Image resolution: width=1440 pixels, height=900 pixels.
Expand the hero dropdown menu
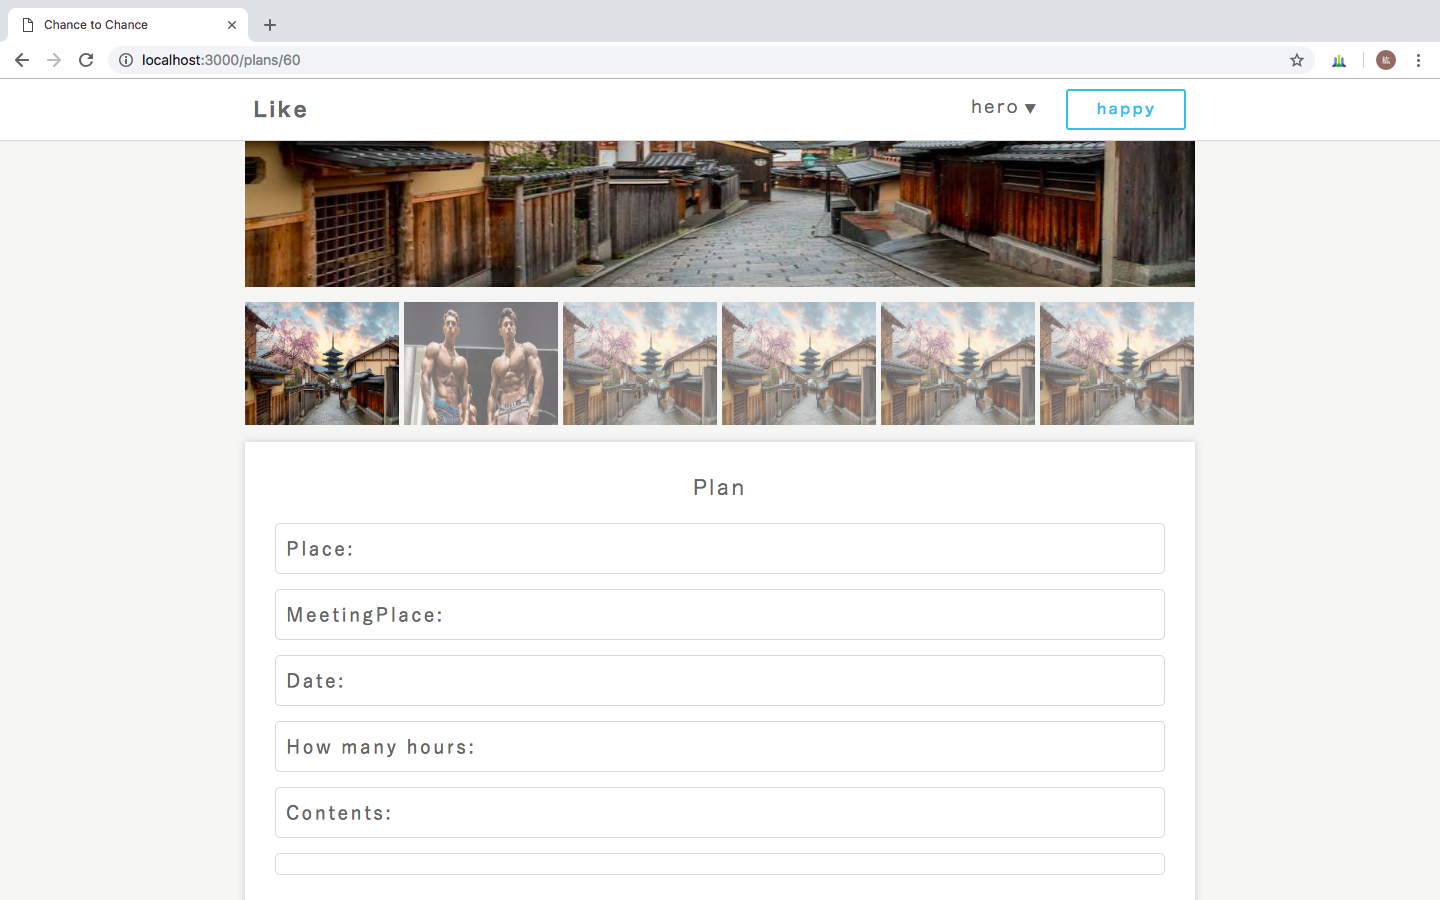click(1003, 107)
